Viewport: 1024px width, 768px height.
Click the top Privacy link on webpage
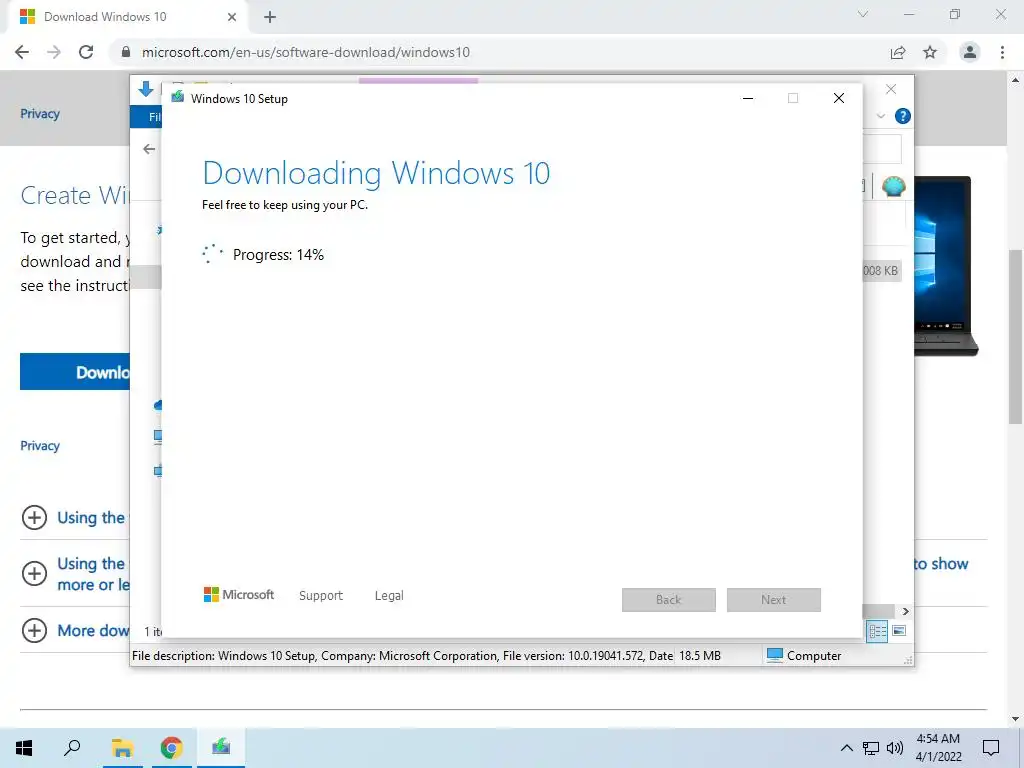(x=40, y=114)
